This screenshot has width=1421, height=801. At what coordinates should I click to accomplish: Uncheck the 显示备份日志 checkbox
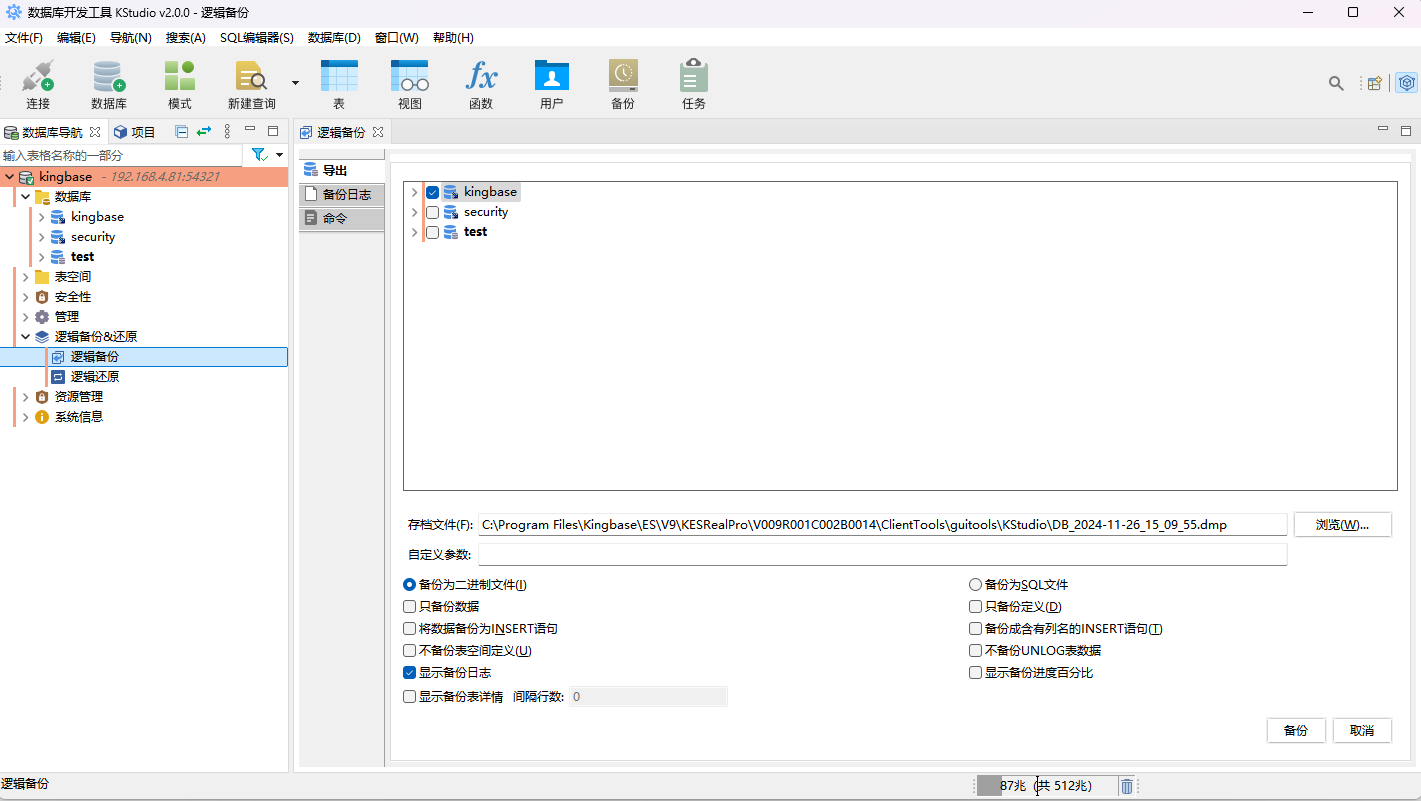click(x=409, y=673)
